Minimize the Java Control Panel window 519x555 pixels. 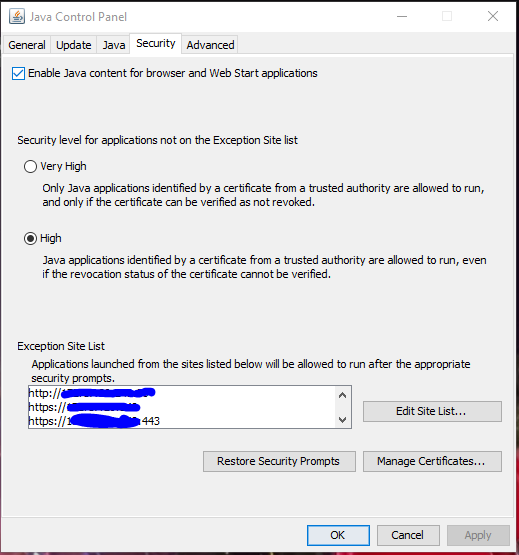pos(402,16)
